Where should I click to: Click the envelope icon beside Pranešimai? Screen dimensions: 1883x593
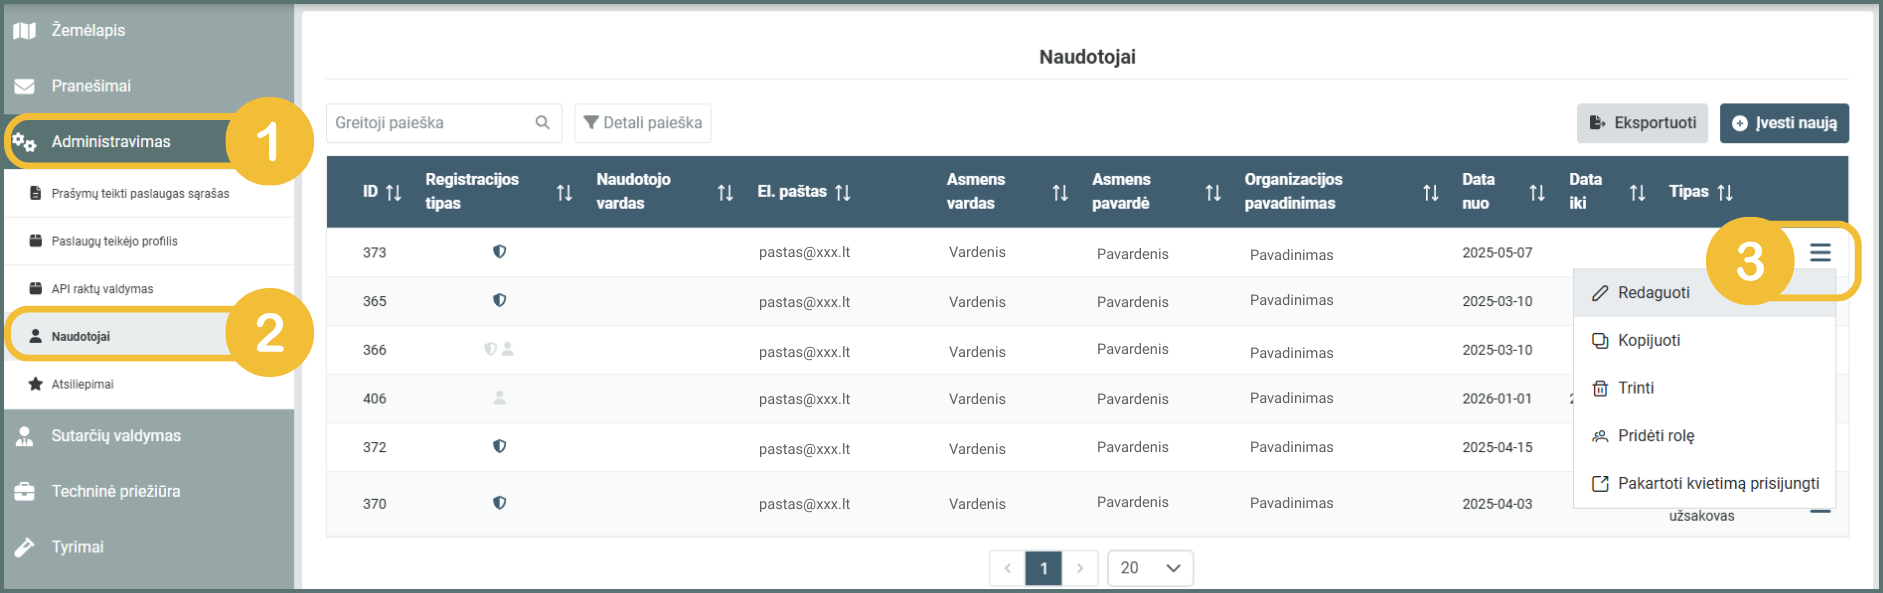tap(25, 86)
